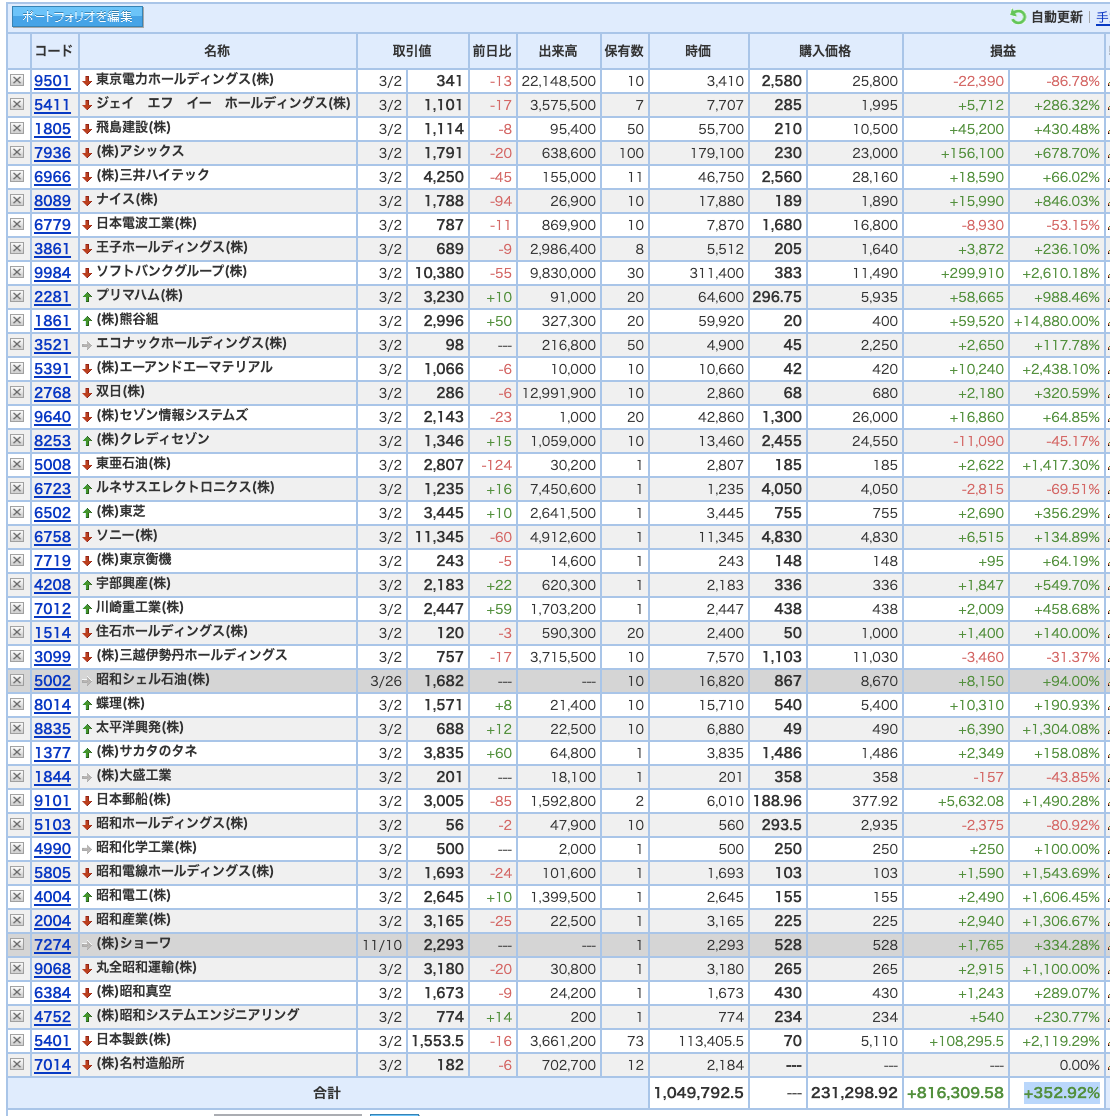Remove 6502 東芝 row via X icon
Screen dimensions: 1110x1116
(x=17, y=512)
